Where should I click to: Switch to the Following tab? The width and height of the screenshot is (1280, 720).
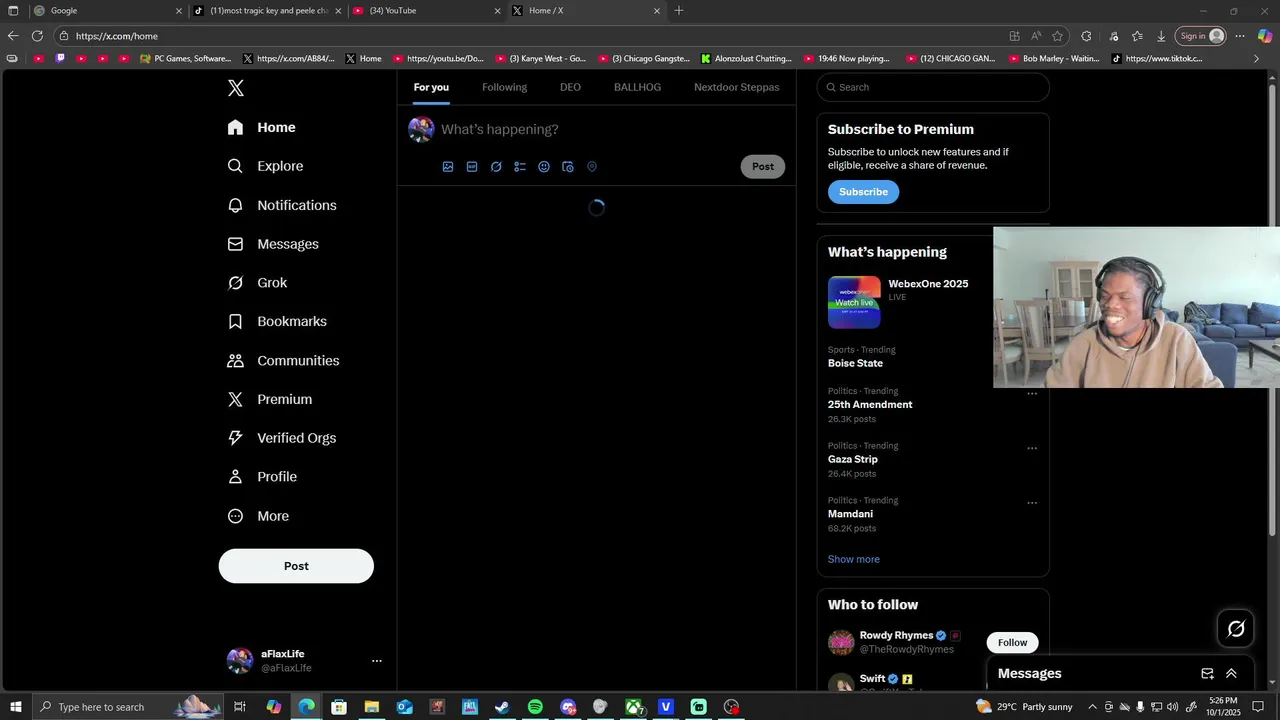tap(504, 87)
